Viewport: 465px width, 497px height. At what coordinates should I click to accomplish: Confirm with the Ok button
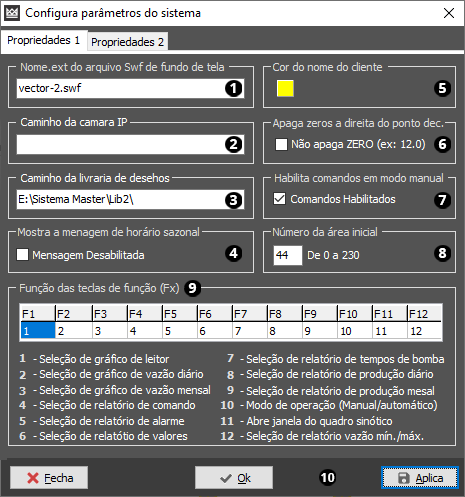pos(234,478)
